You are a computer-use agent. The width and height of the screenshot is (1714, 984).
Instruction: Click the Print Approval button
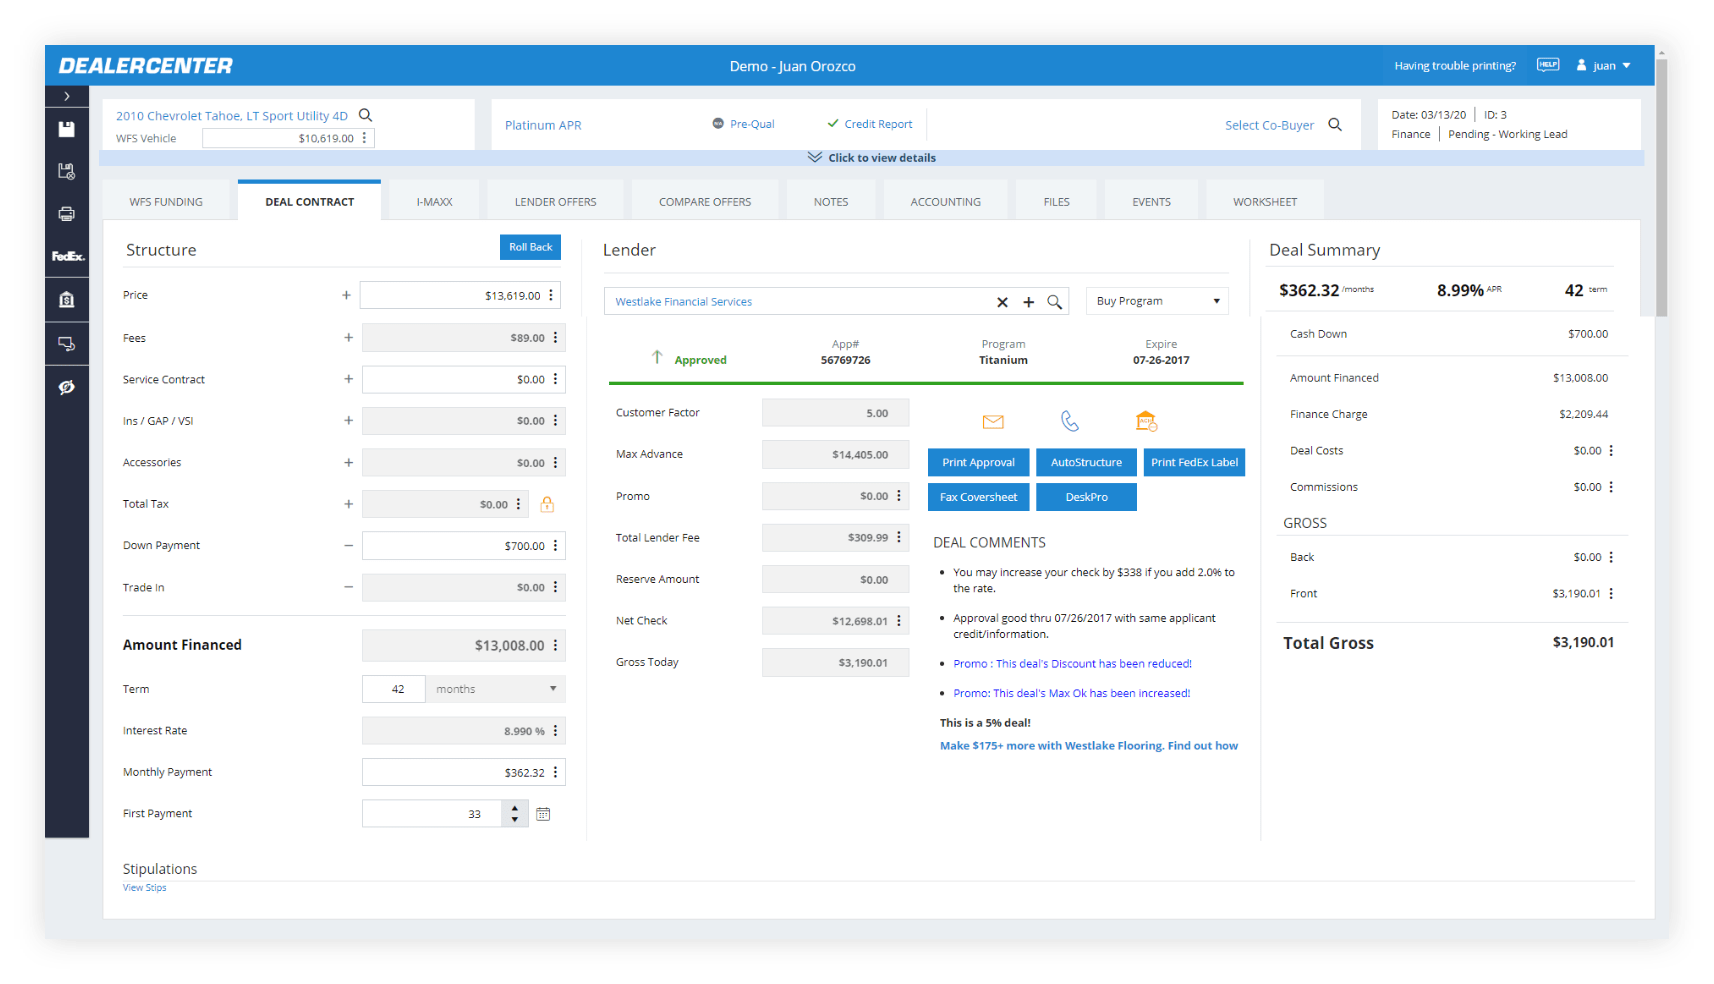(978, 462)
